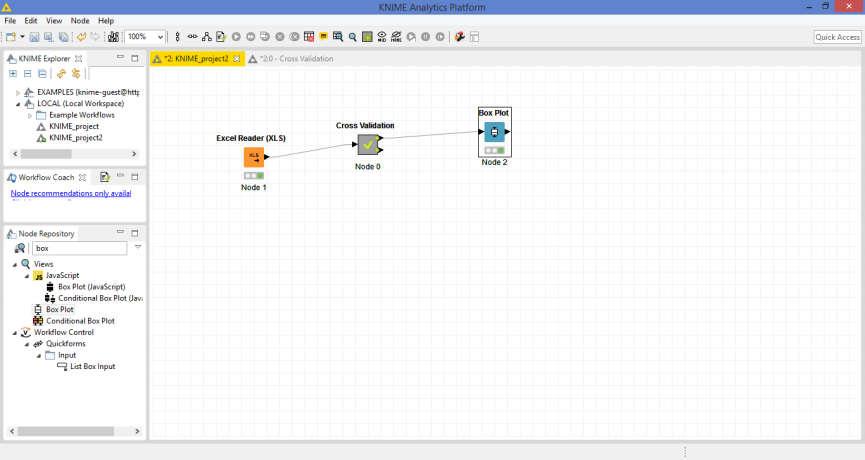
Task: Select the Cross Validation node on canvas
Action: point(368,145)
